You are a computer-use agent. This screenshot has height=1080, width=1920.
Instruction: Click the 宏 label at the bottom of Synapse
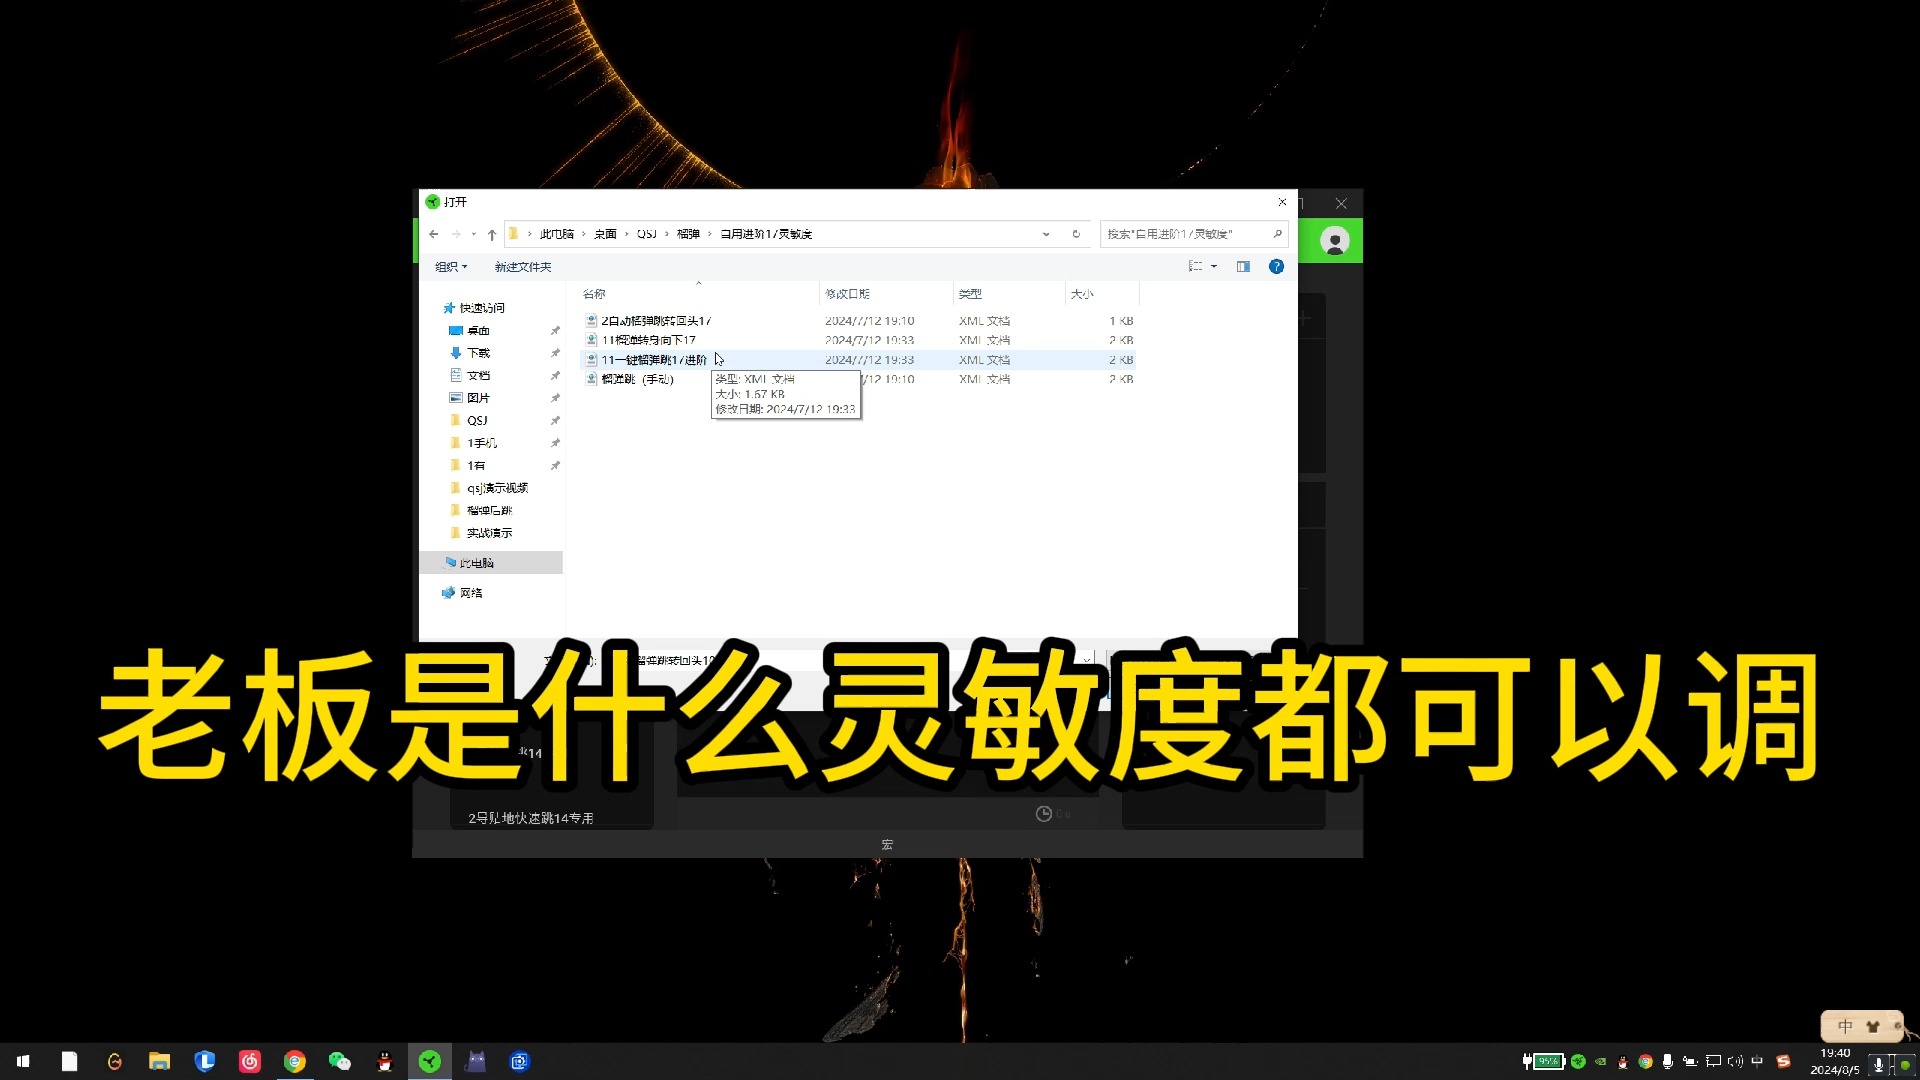tap(887, 844)
